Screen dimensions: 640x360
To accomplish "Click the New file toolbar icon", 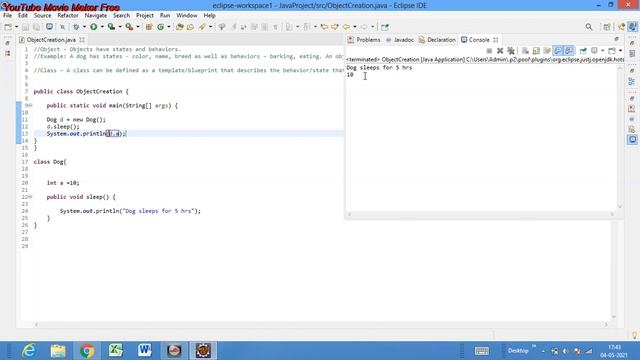I will tap(8, 27).
